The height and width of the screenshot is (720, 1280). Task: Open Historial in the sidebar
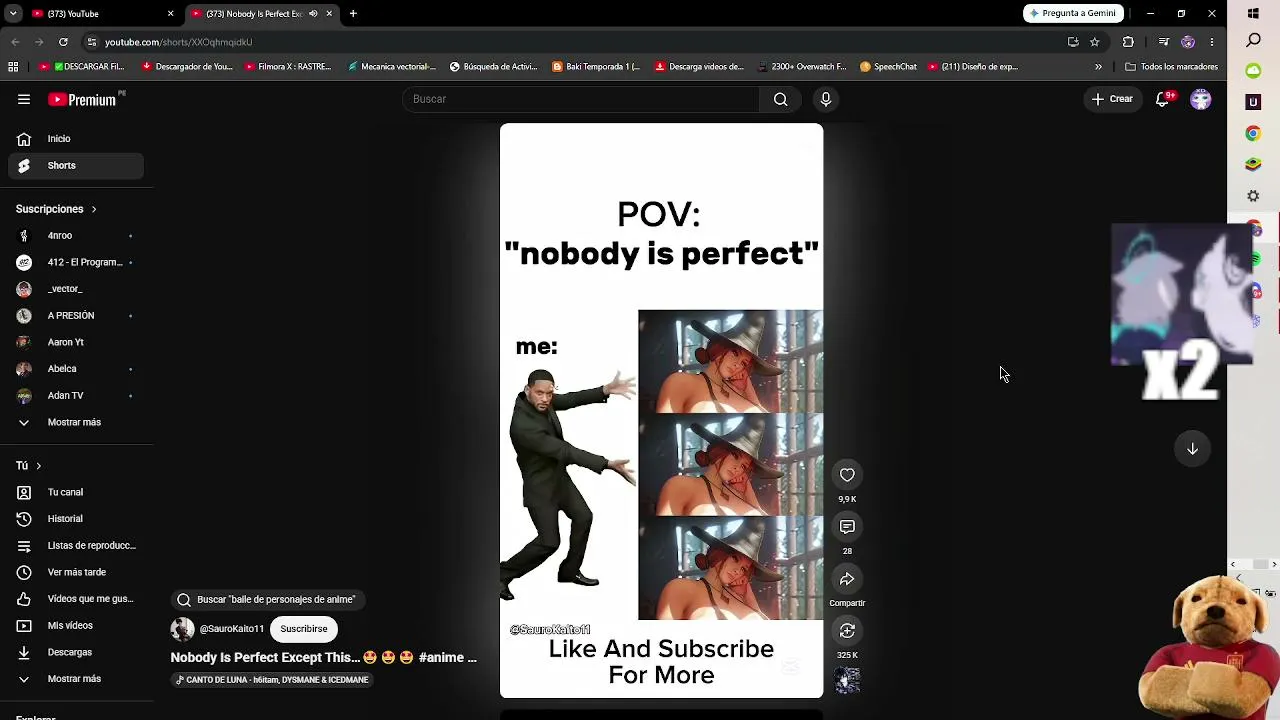click(76, 519)
